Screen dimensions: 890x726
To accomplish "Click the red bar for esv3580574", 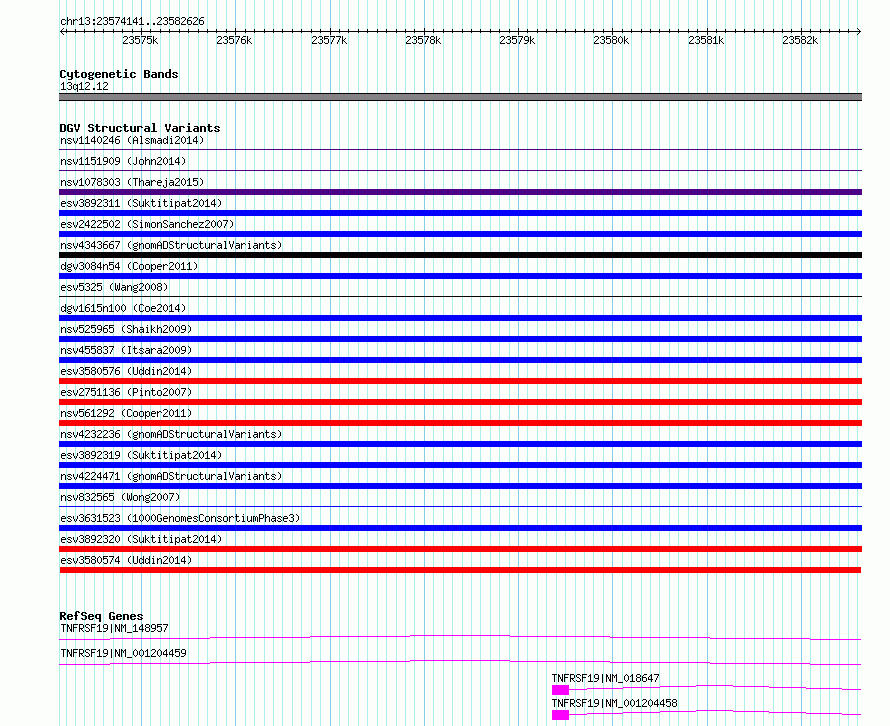I will click(460, 570).
